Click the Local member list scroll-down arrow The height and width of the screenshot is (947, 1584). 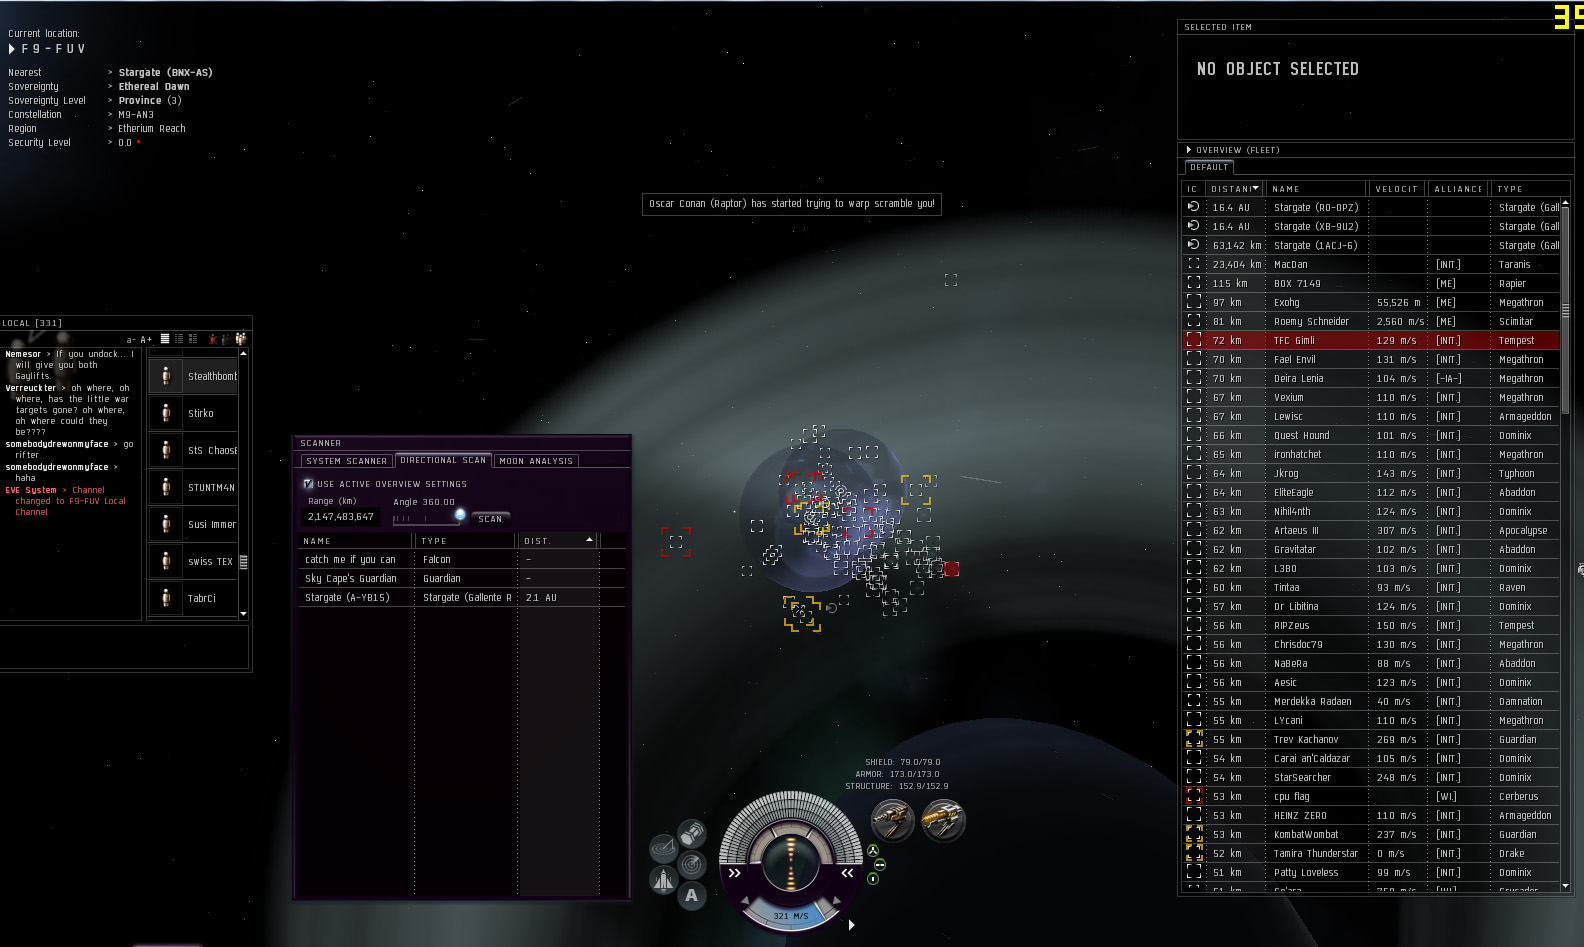[x=243, y=613]
